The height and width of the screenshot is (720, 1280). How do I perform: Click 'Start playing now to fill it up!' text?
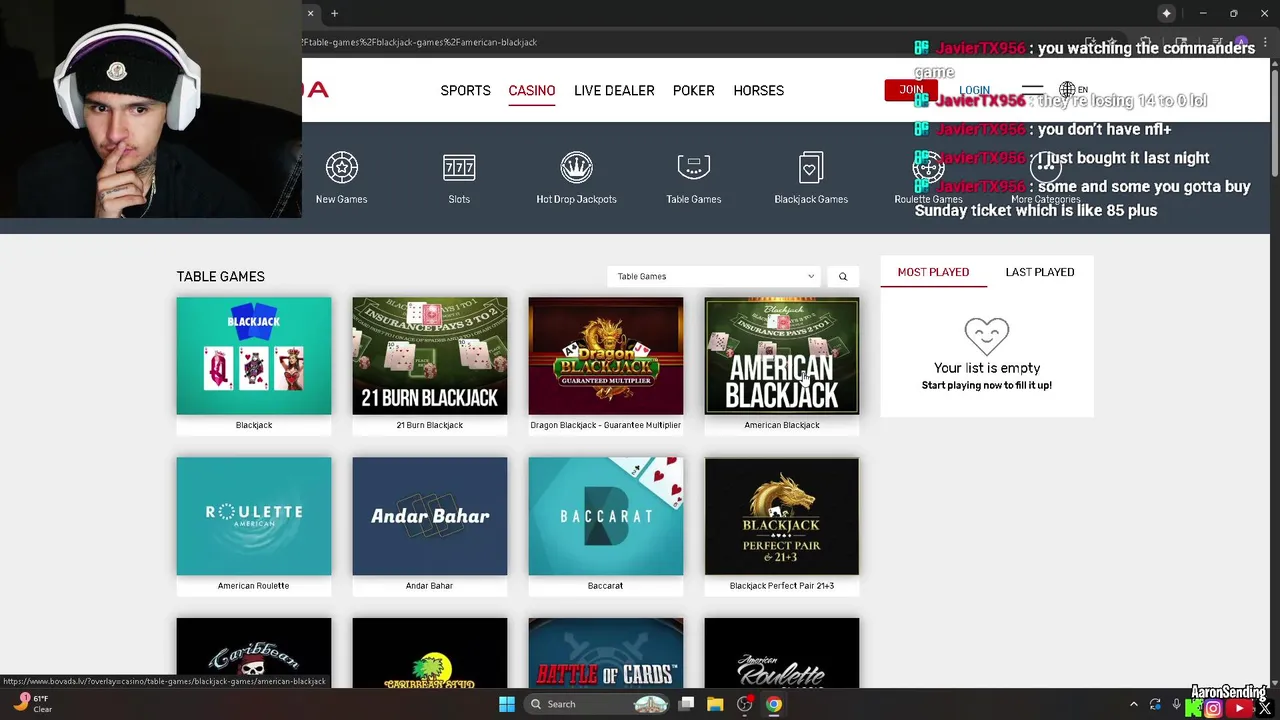(x=987, y=385)
